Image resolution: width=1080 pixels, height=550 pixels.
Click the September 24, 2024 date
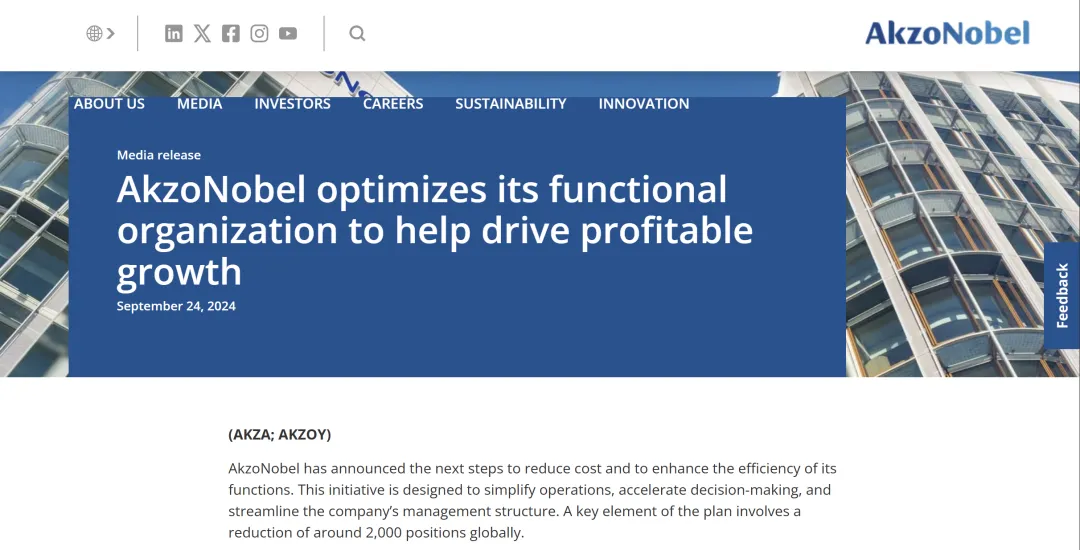pos(176,306)
